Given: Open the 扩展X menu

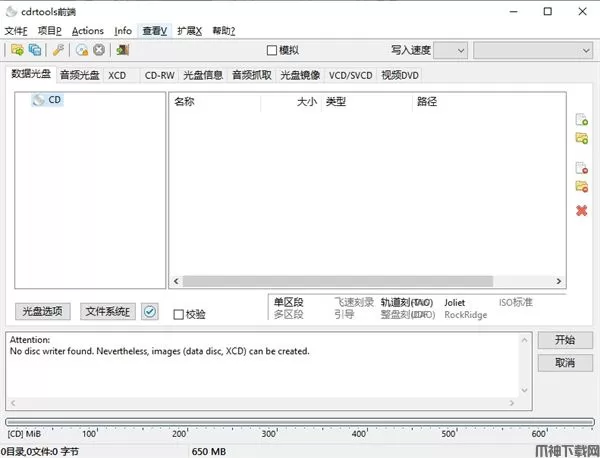Looking at the screenshot, I should (189, 31).
